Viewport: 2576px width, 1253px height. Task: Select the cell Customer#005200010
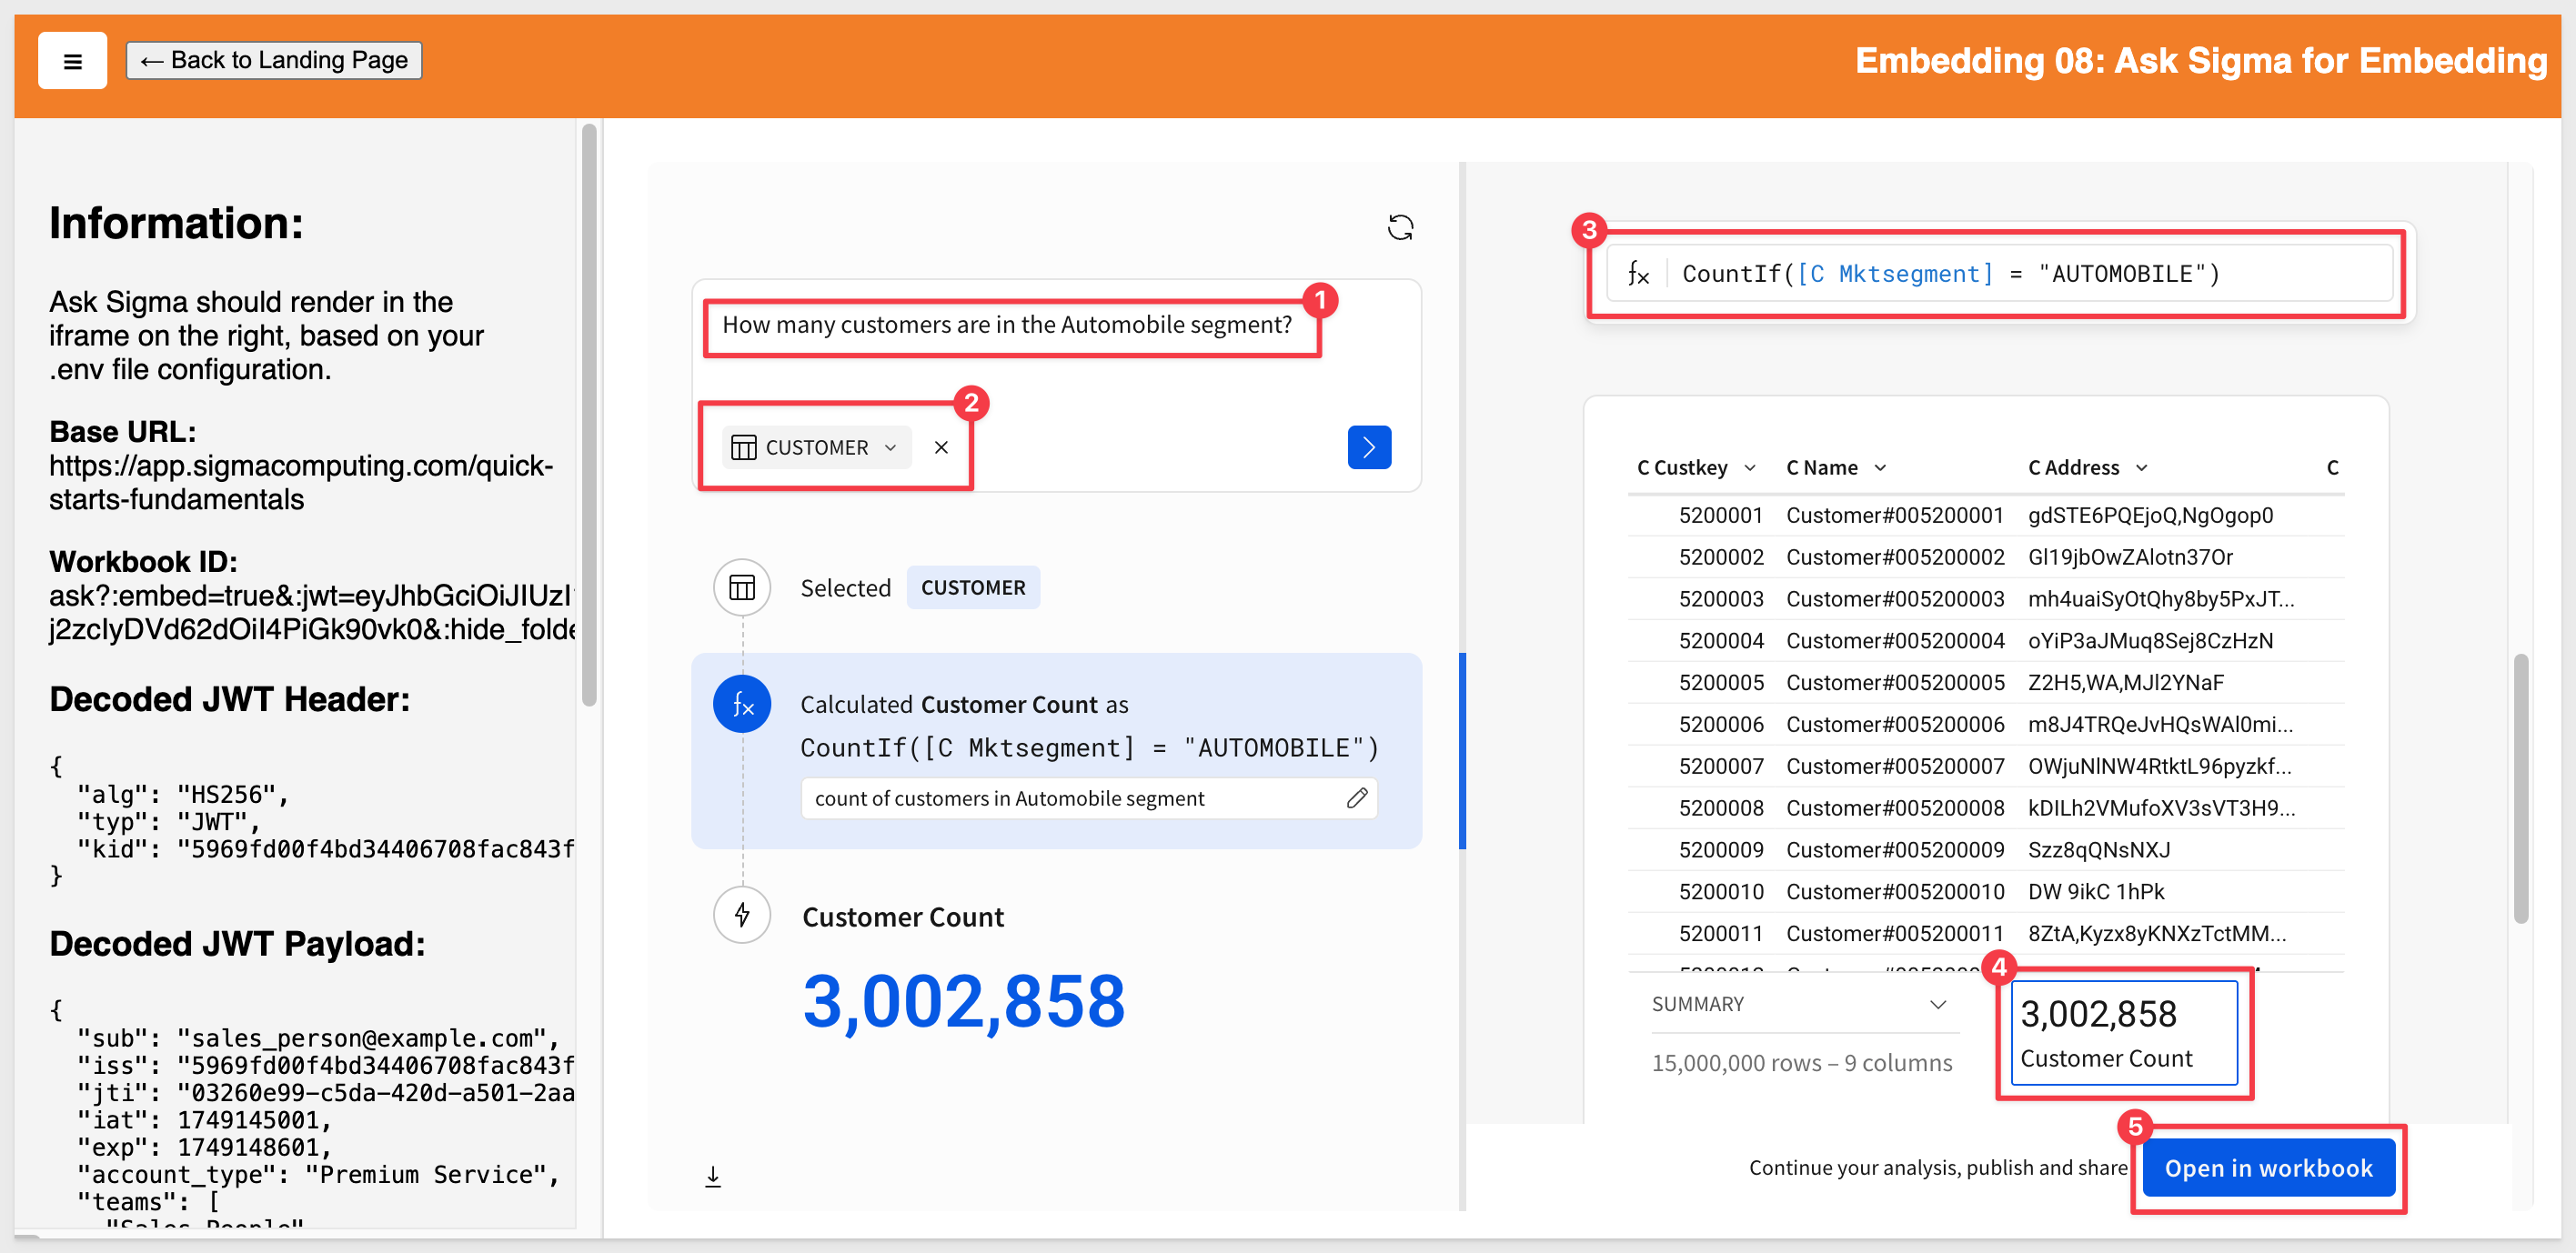click(1895, 891)
